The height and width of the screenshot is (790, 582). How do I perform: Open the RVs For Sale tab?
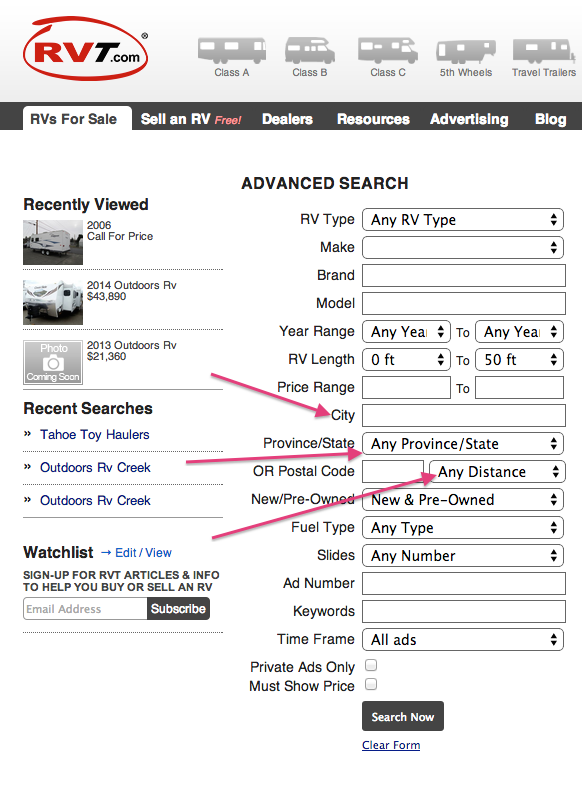(x=77, y=119)
